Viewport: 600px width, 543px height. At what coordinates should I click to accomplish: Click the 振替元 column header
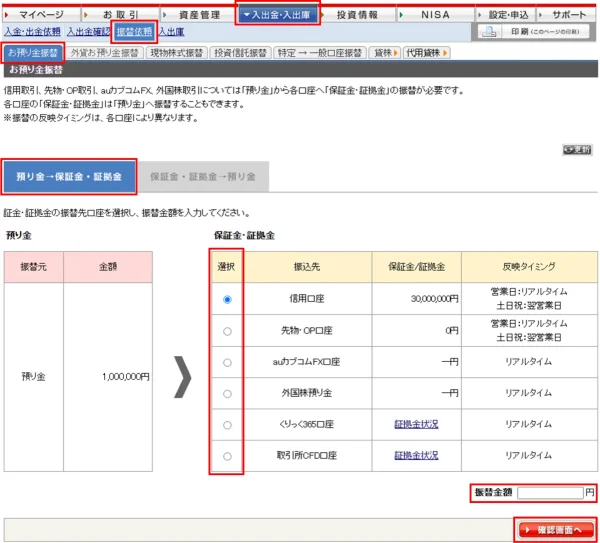[x=34, y=267]
